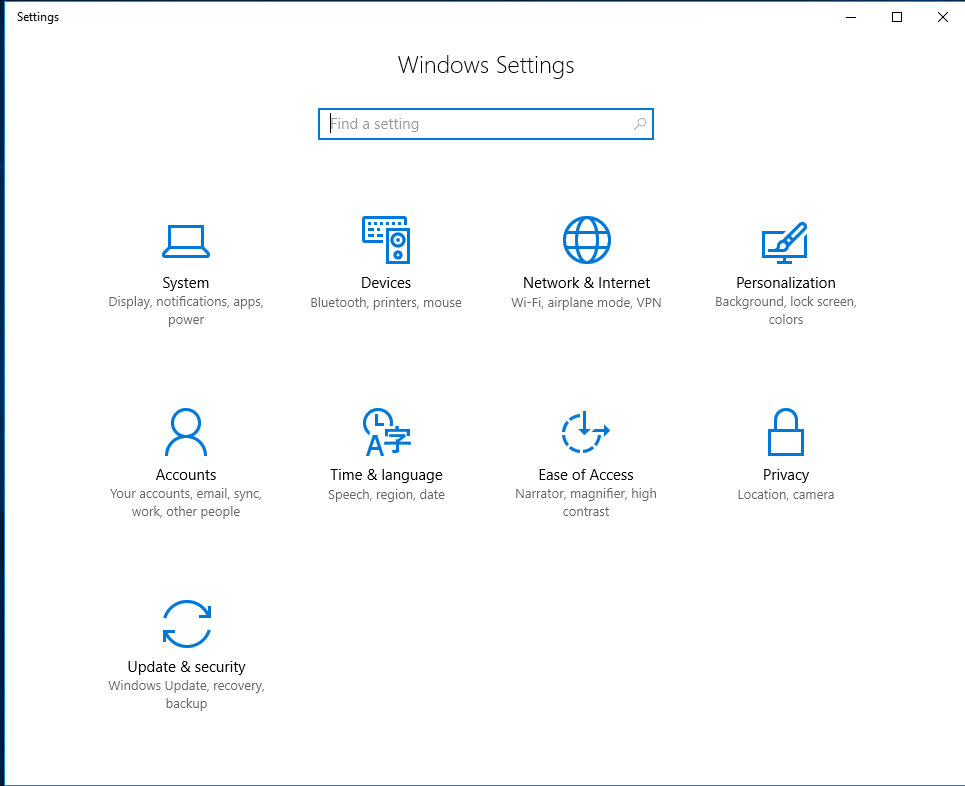
Task: Open the Time & language icon
Action: pyautogui.click(x=386, y=431)
